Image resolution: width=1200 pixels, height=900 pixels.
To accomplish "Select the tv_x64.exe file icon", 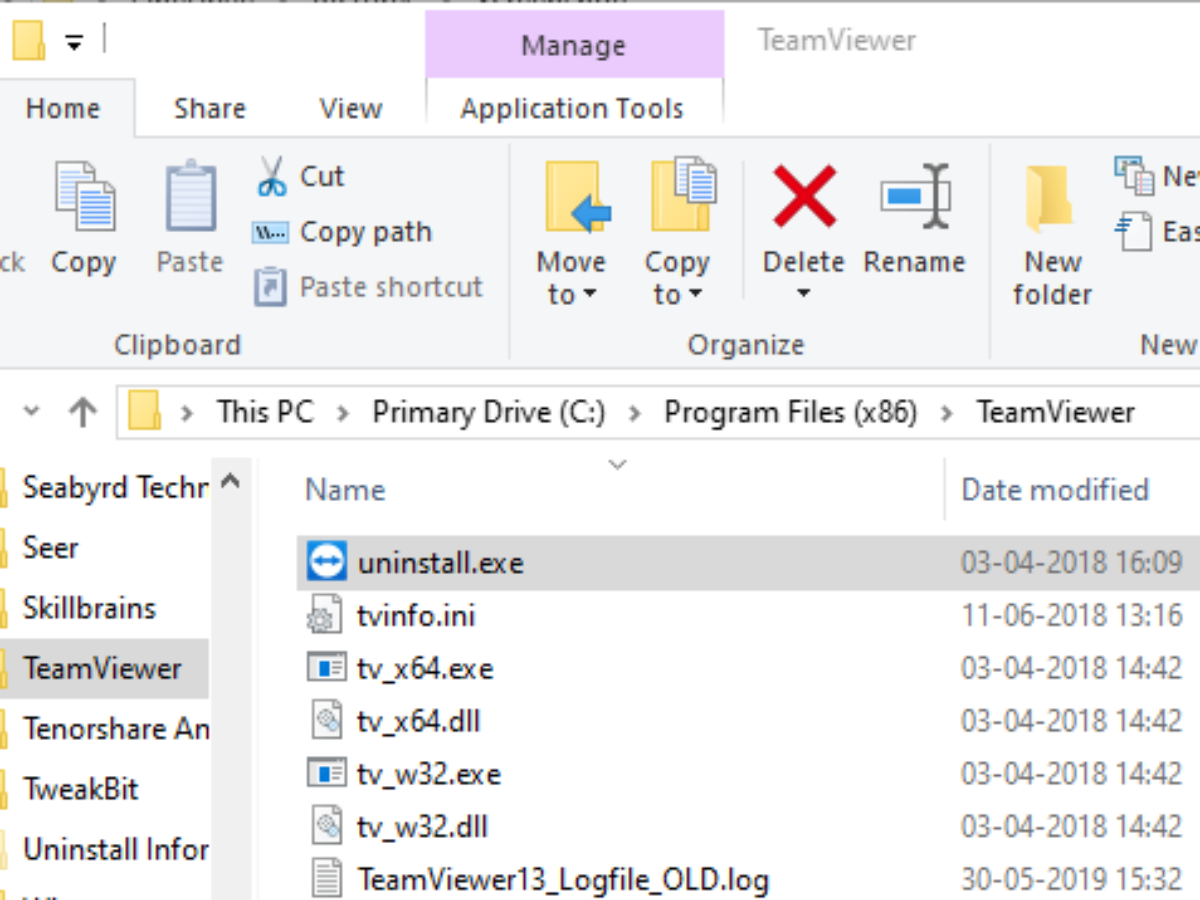I will pyautogui.click(x=326, y=668).
